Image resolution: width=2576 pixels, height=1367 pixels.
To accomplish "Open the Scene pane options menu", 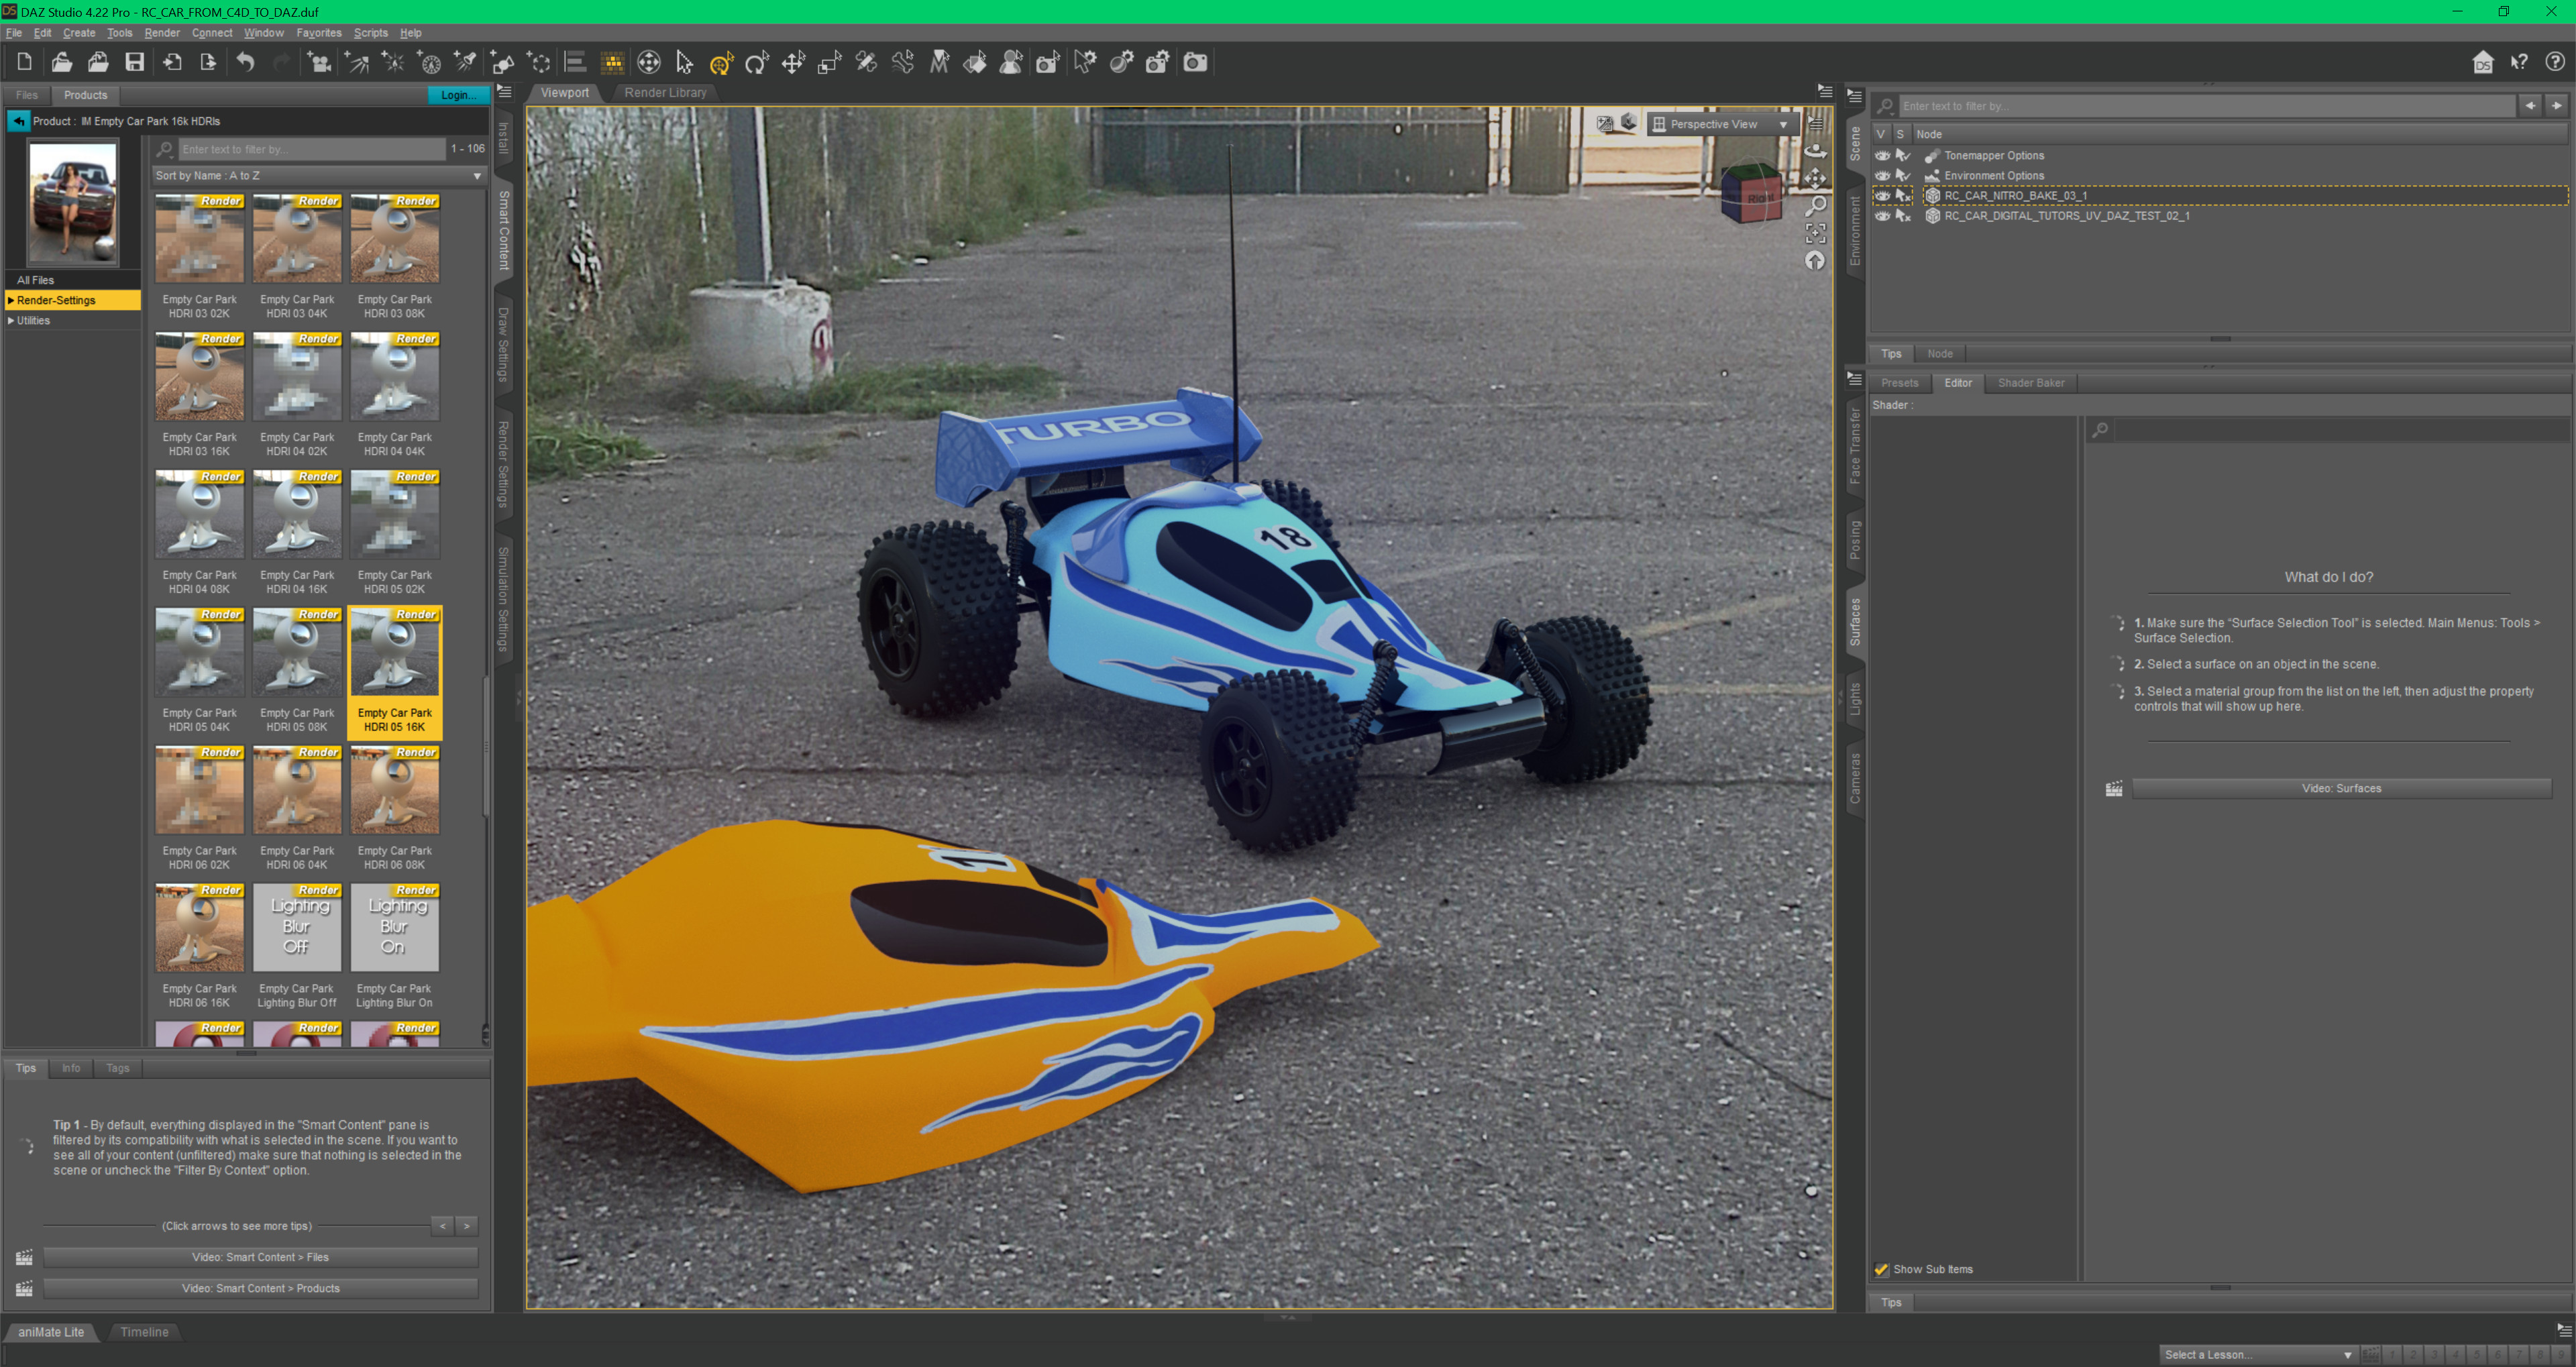I will tap(1855, 96).
